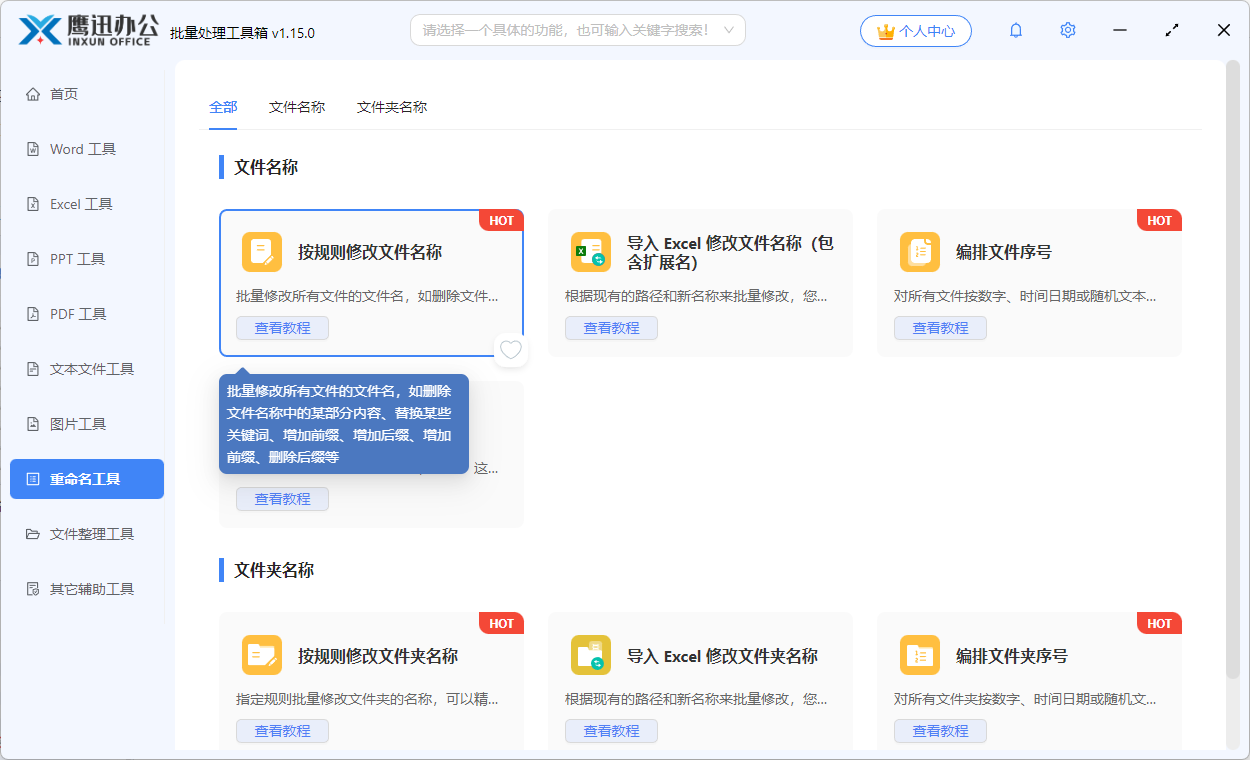
Task: Click 查看教程 under 按规则修改文件夹名称
Action: 282,731
